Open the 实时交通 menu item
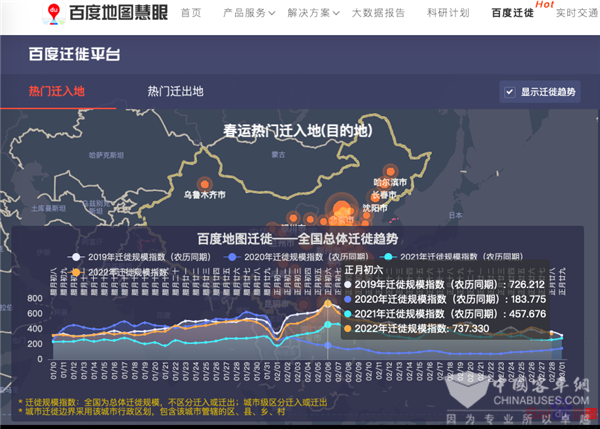Screen dimensions: 600x429 click(x=577, y=13)
